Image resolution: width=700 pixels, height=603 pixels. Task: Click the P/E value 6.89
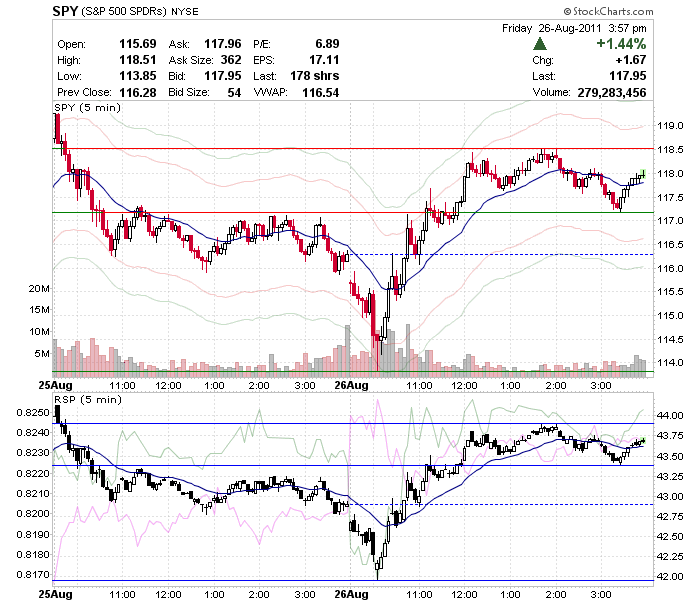tap(327, 44)
